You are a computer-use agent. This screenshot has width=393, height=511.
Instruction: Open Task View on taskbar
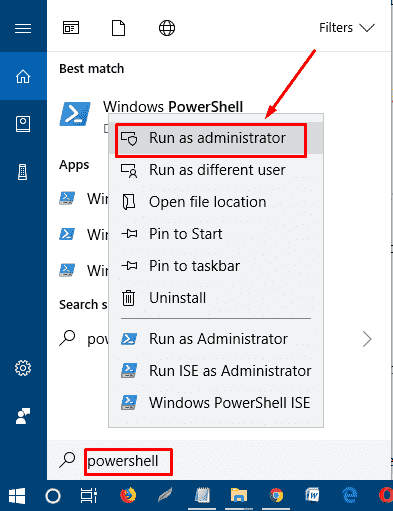pos(89,495)
